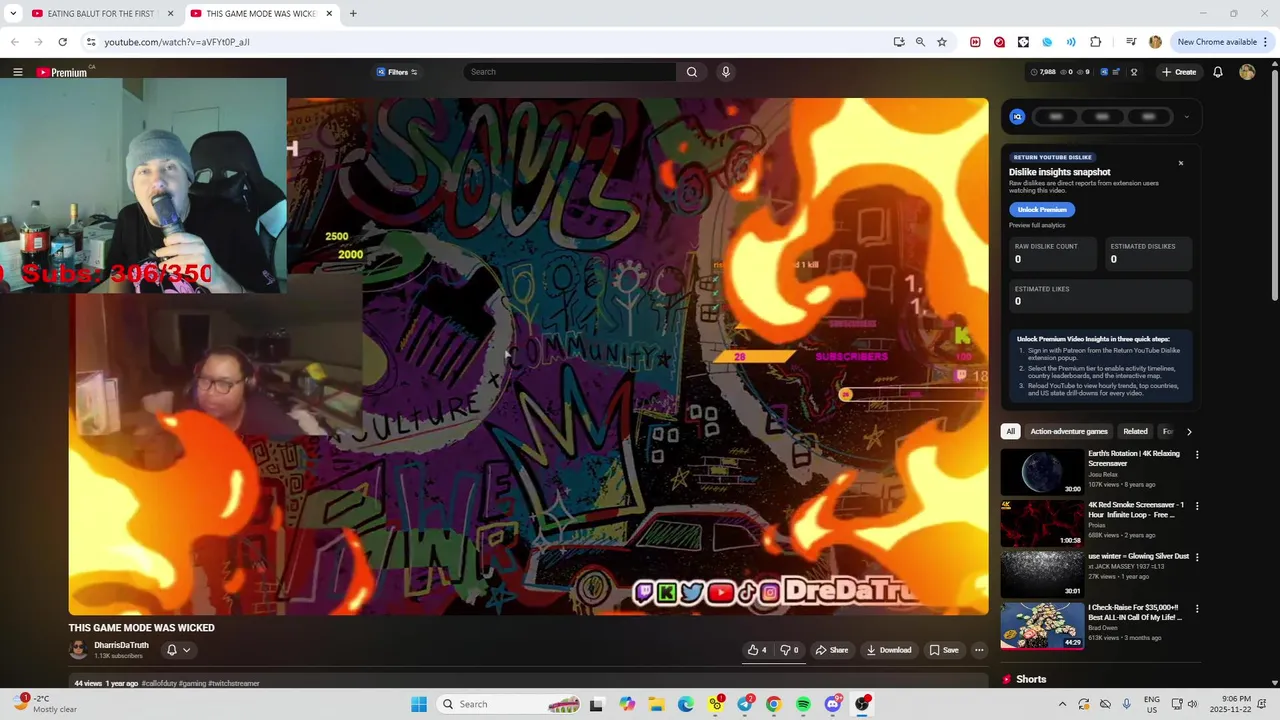Open I Check-Raise For $35,000 thumbnail
The image size is (1280, 720).
tap(1042, 625)
